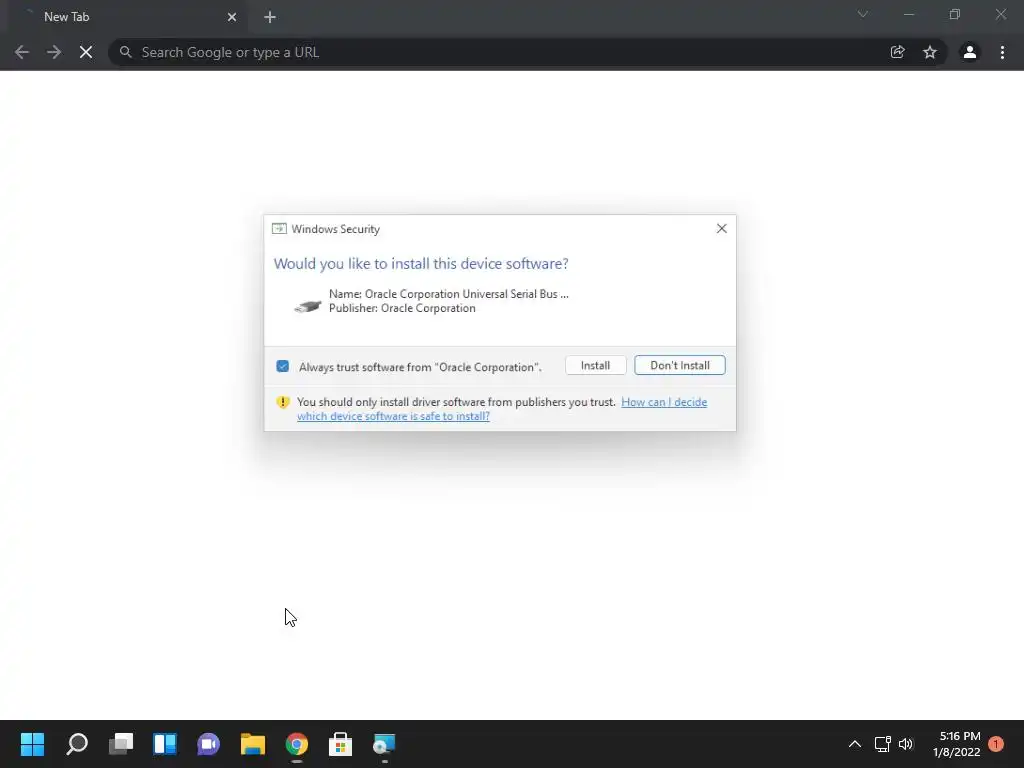Click the 'Publisher: Oracle Corporation' text
1024x768 pixels.
[x=402, y=308]
